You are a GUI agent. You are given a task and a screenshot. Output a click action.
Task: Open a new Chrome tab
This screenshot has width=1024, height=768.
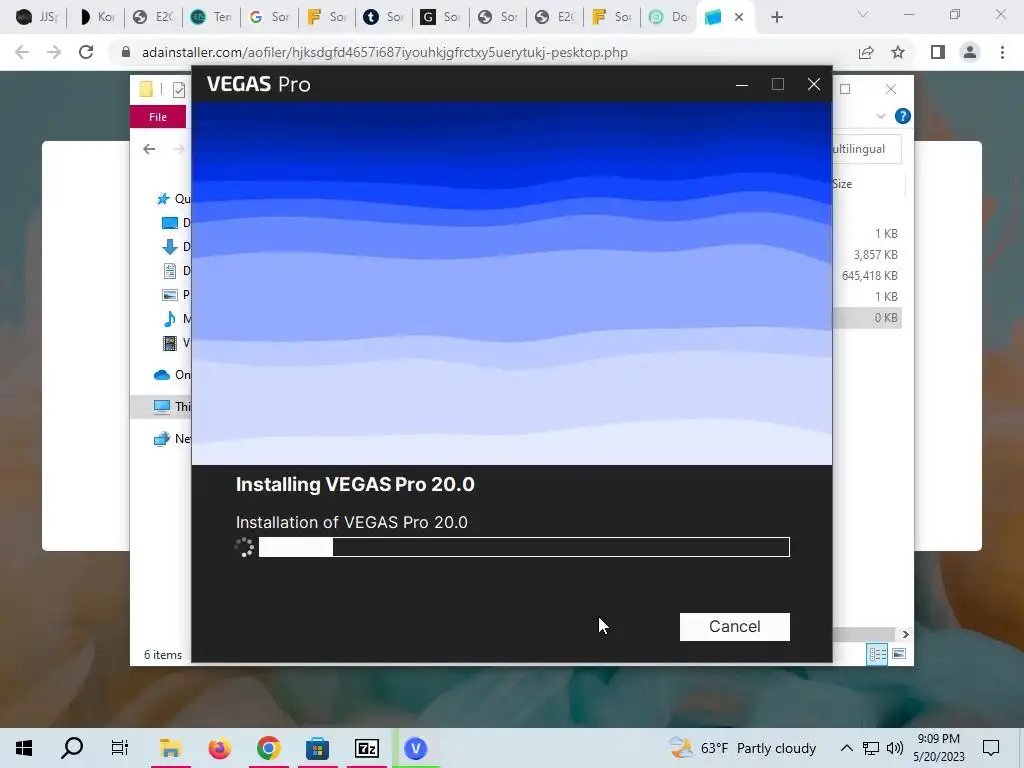pyautogui.click(x=776, y=17)
